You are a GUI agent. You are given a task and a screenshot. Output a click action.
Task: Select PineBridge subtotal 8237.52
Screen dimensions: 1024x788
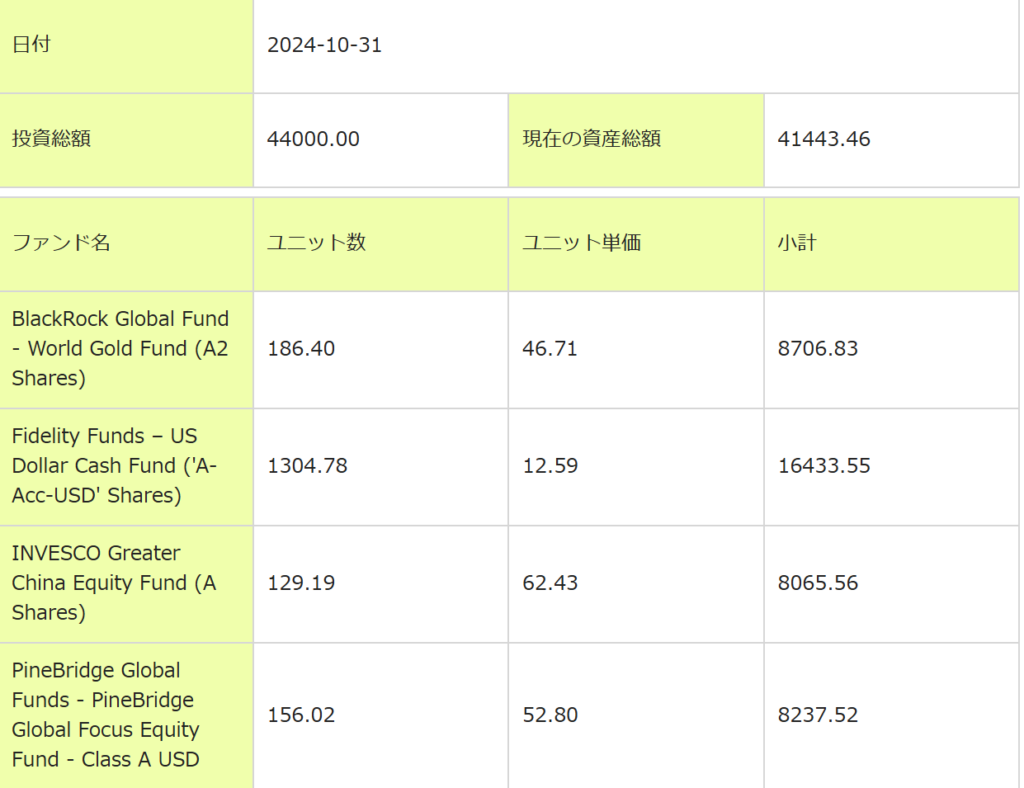(x=818, y=715)
